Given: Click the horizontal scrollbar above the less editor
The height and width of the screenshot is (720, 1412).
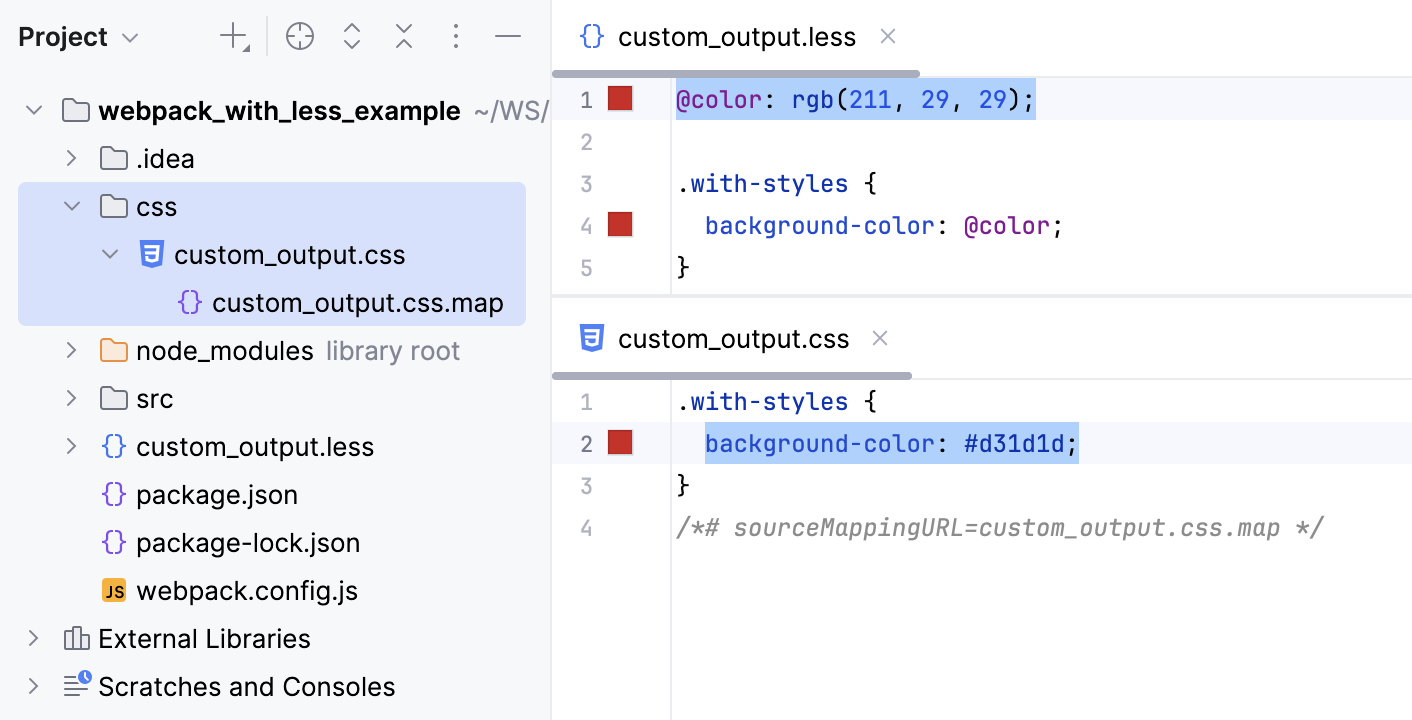Looking at the screenshot, I should (735, 73).
